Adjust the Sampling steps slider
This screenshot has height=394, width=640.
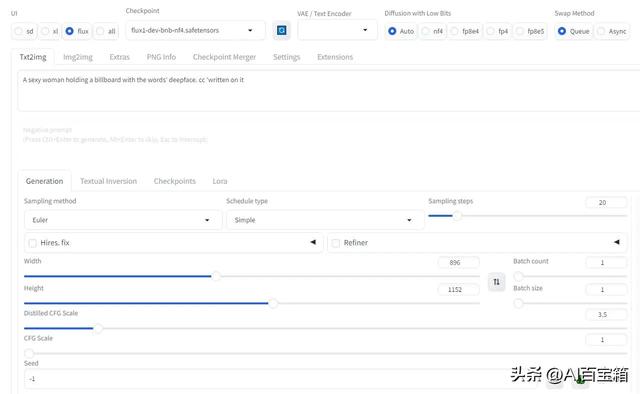pyautogui.click(x=527, y=216)
